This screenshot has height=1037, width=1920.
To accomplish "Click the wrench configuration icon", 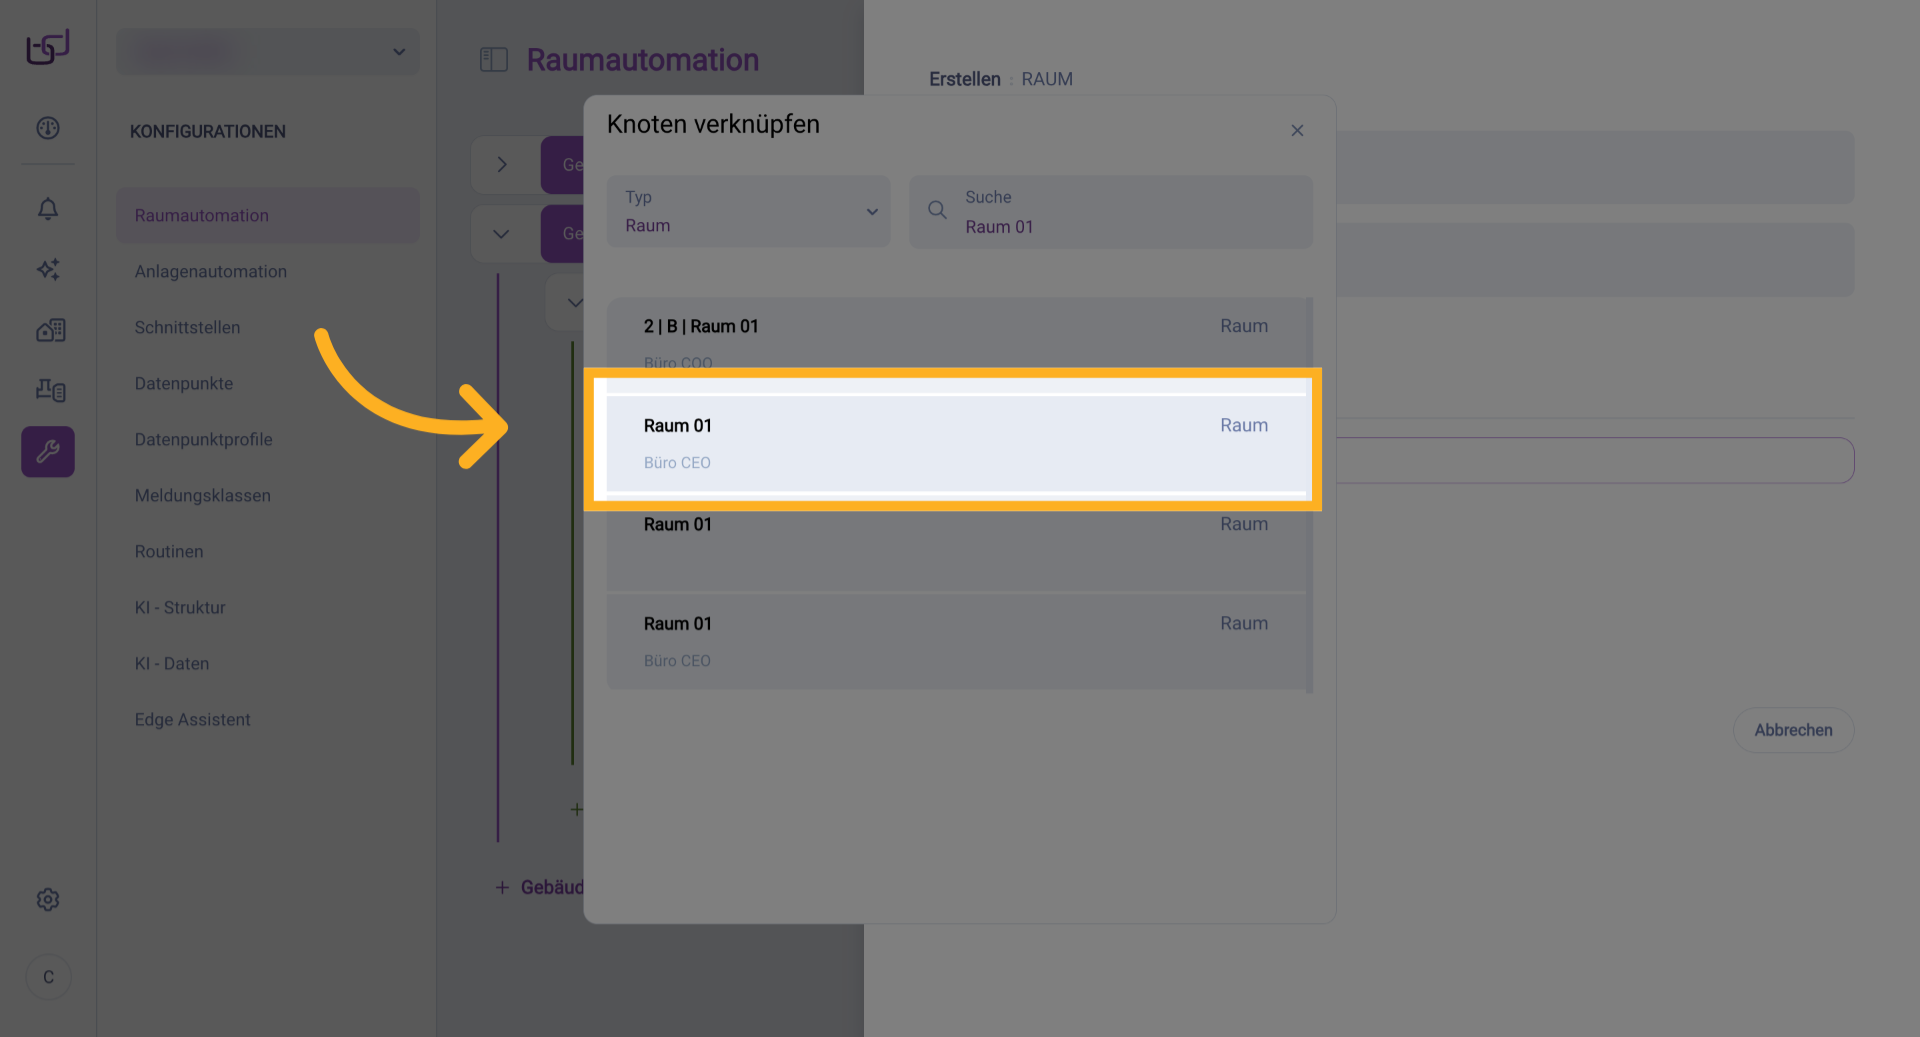I will (x=48, y=451).
